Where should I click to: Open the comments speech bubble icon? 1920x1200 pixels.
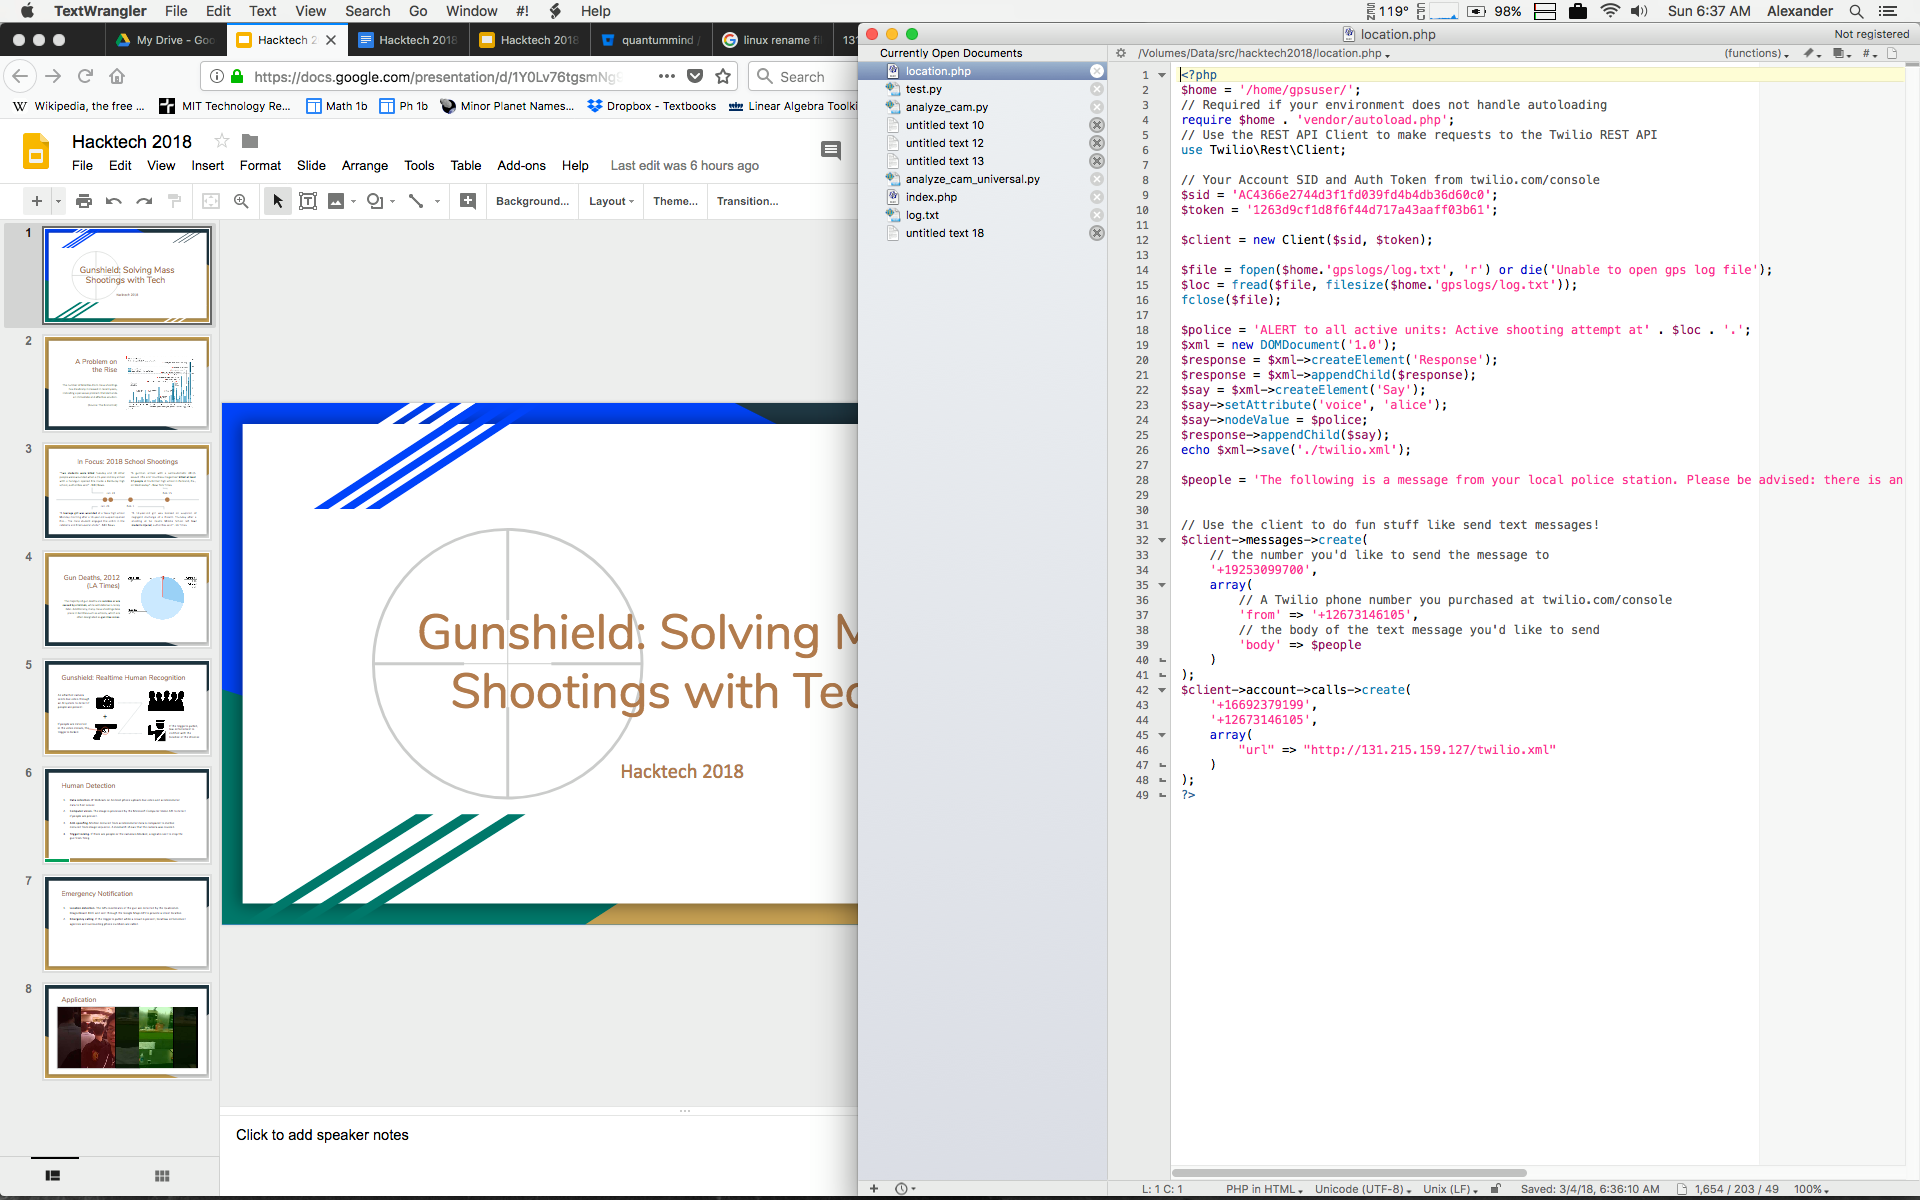tap(830, 150)
